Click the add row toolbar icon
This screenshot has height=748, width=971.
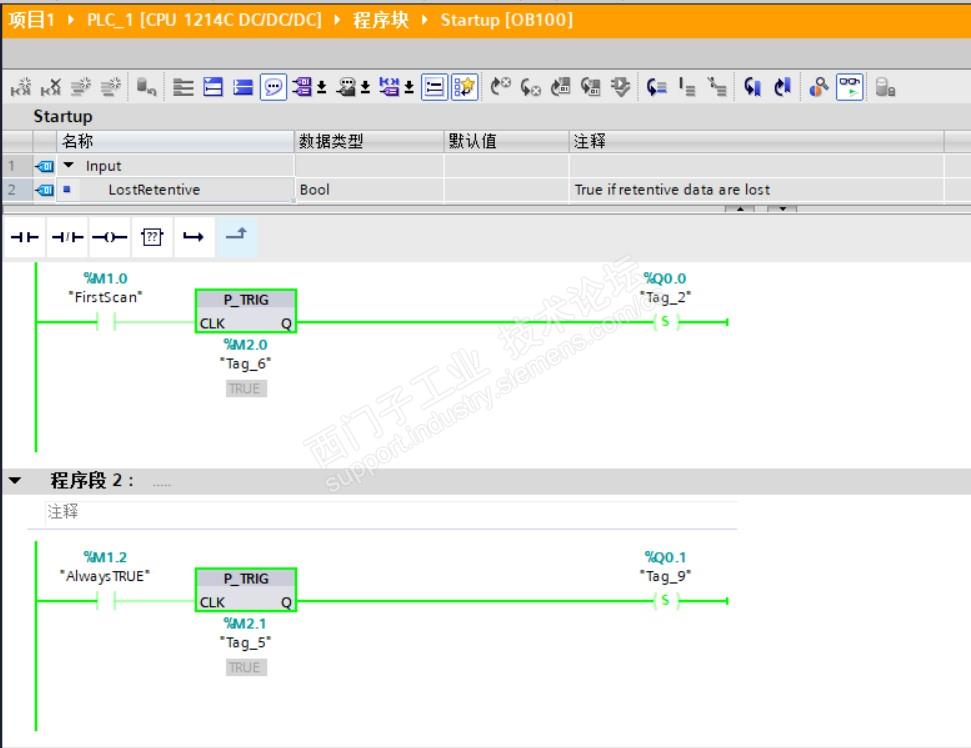point(111,87)
